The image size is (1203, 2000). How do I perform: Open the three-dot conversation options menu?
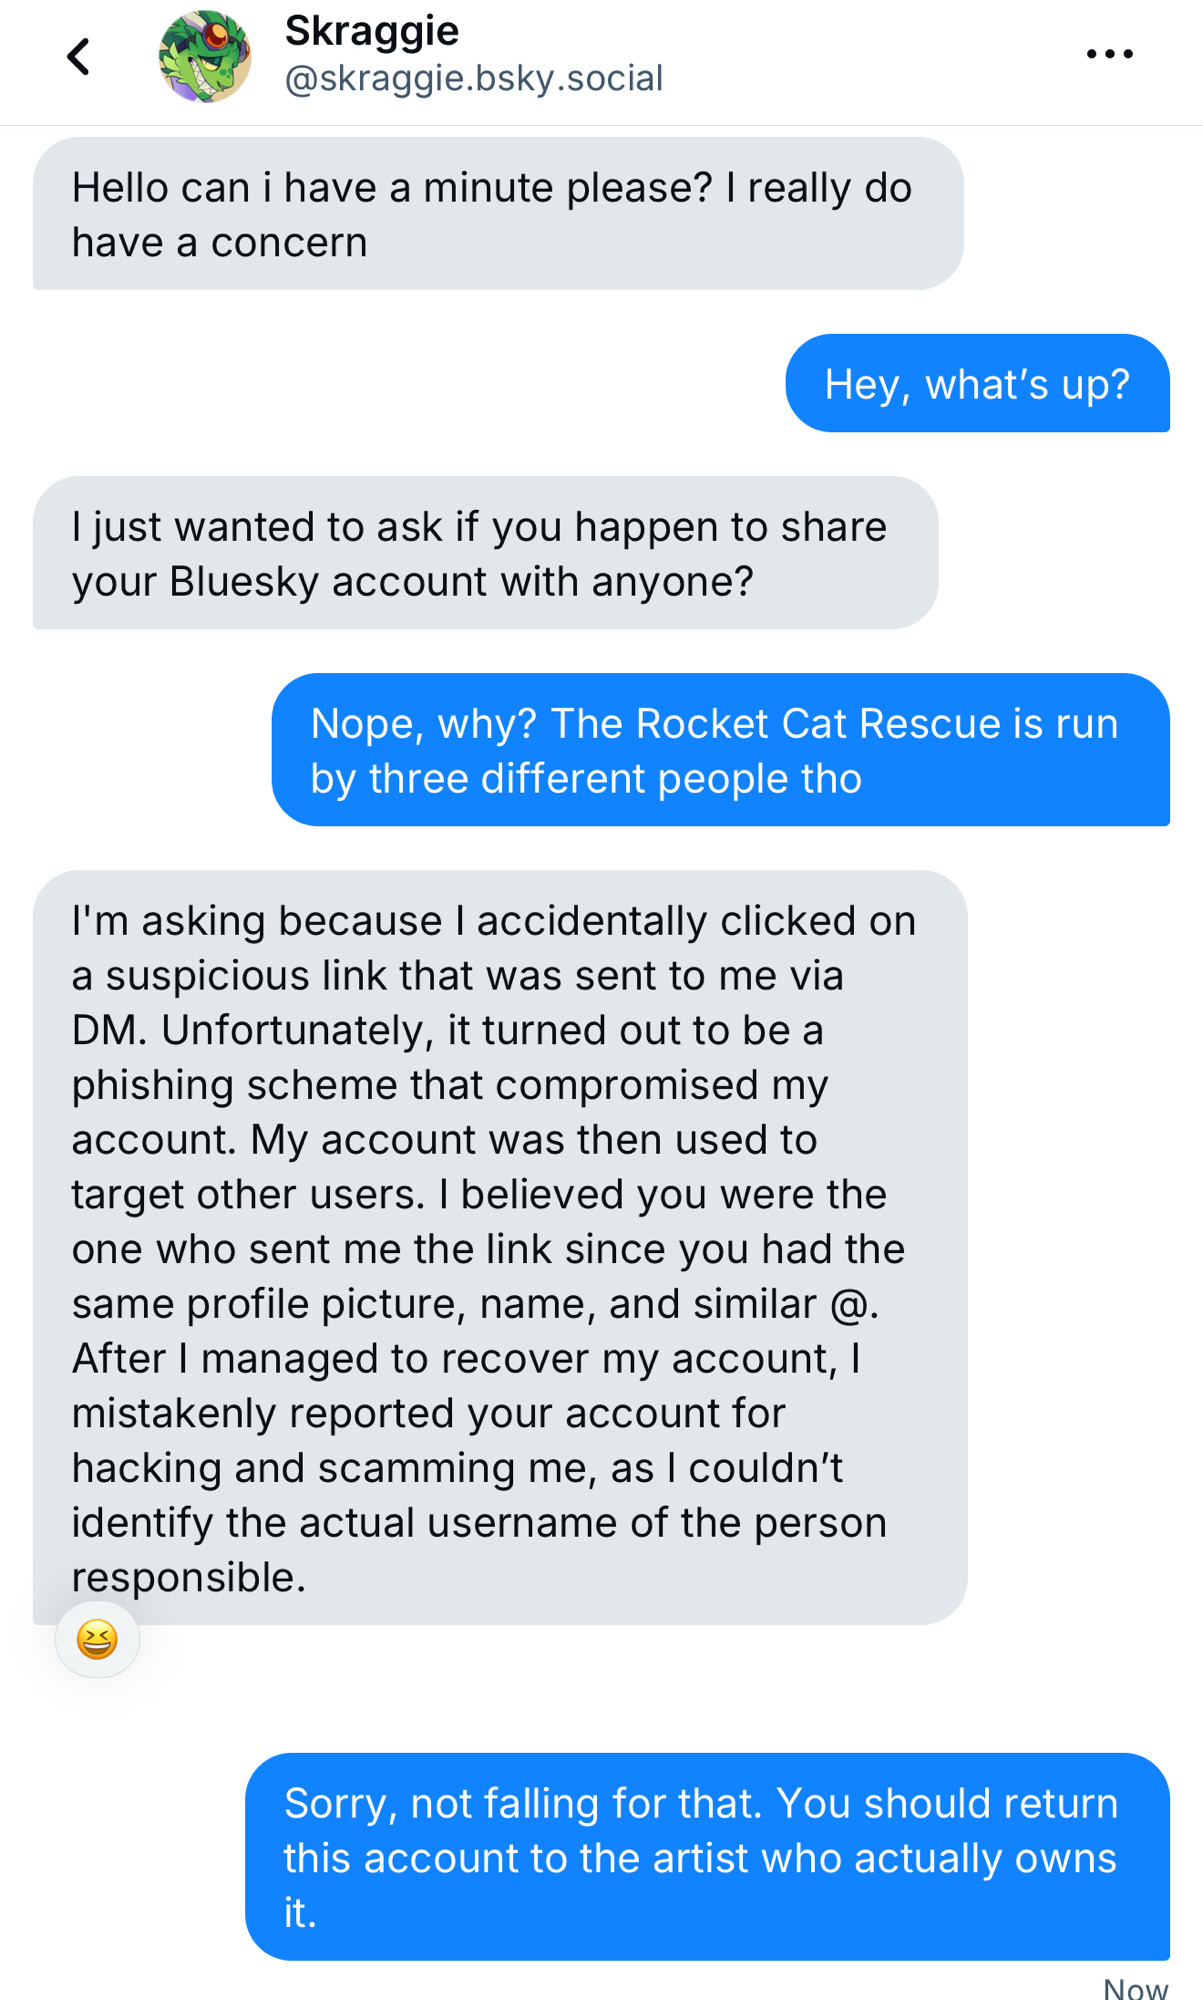coord(1110,54)
